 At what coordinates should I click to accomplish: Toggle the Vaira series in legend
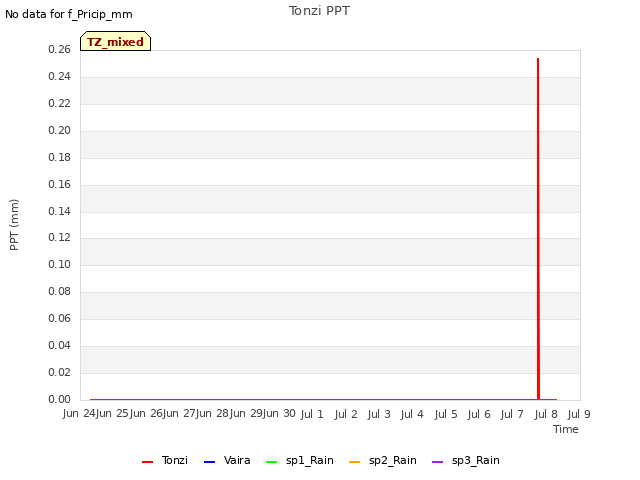tap(227, 460)
